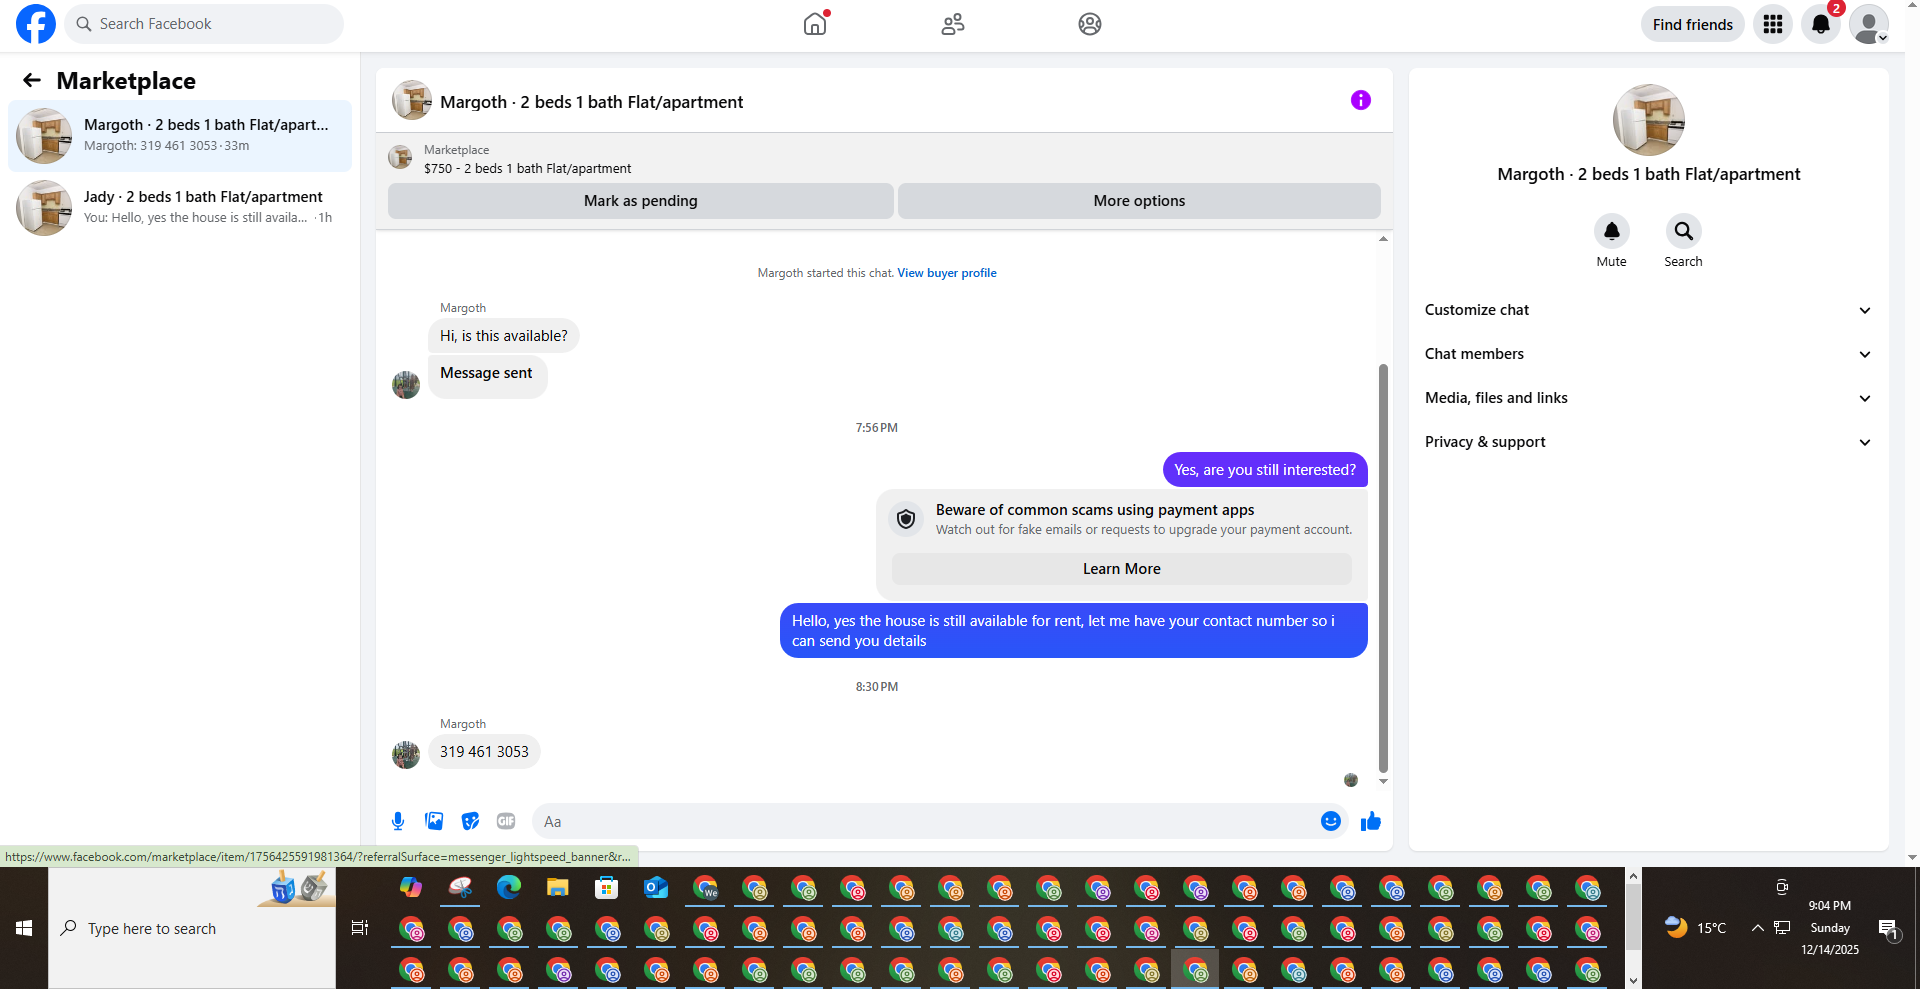The height and width of the screenshot is (989, 1920).
Task: Expand Customize chat section
Action: (1649, 310)
